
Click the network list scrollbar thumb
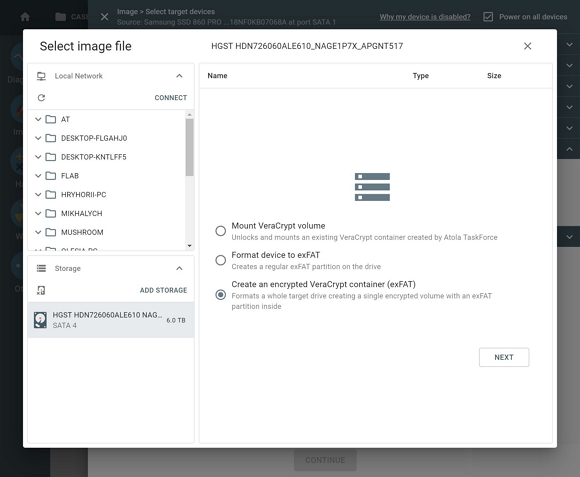click(x=189, y=147)
